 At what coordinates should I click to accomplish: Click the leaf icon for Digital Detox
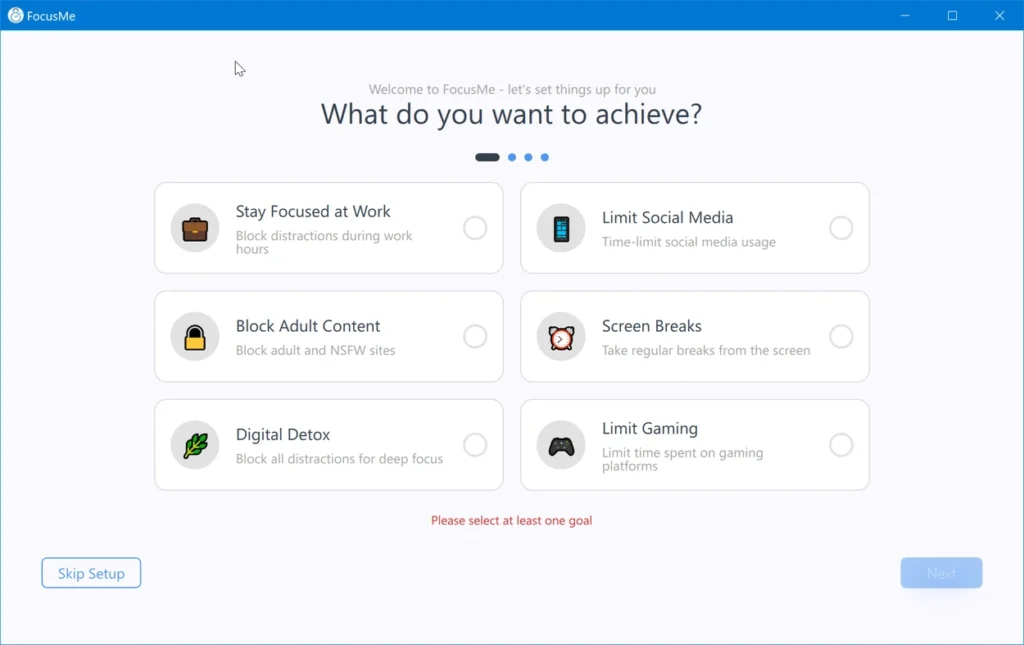[195, 445]
